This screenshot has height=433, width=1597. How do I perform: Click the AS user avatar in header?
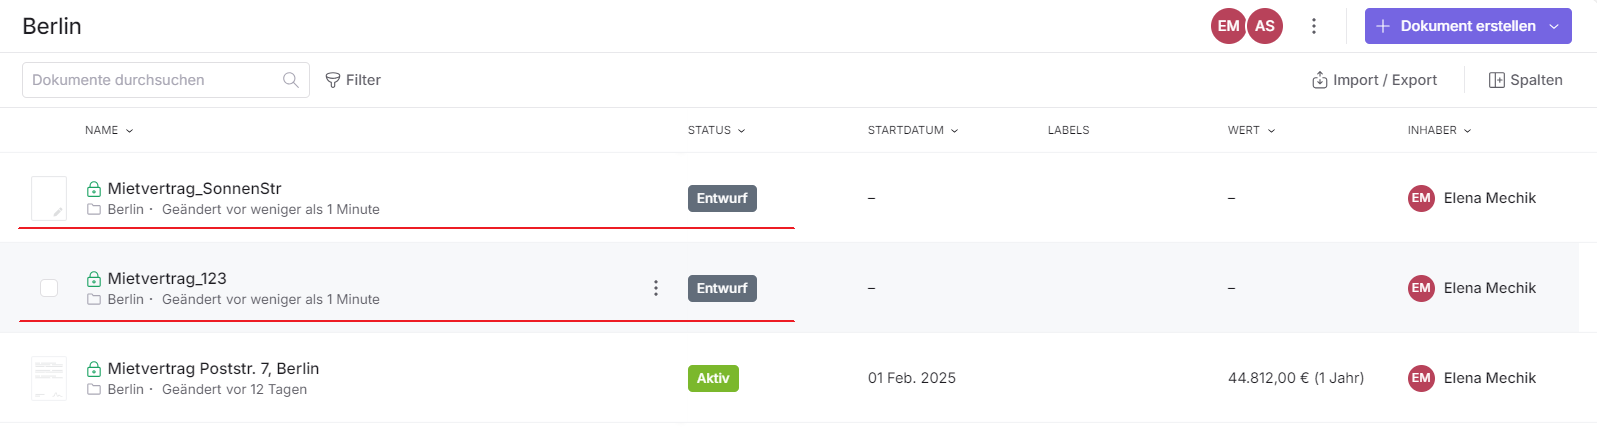[x=1265, y=26]
